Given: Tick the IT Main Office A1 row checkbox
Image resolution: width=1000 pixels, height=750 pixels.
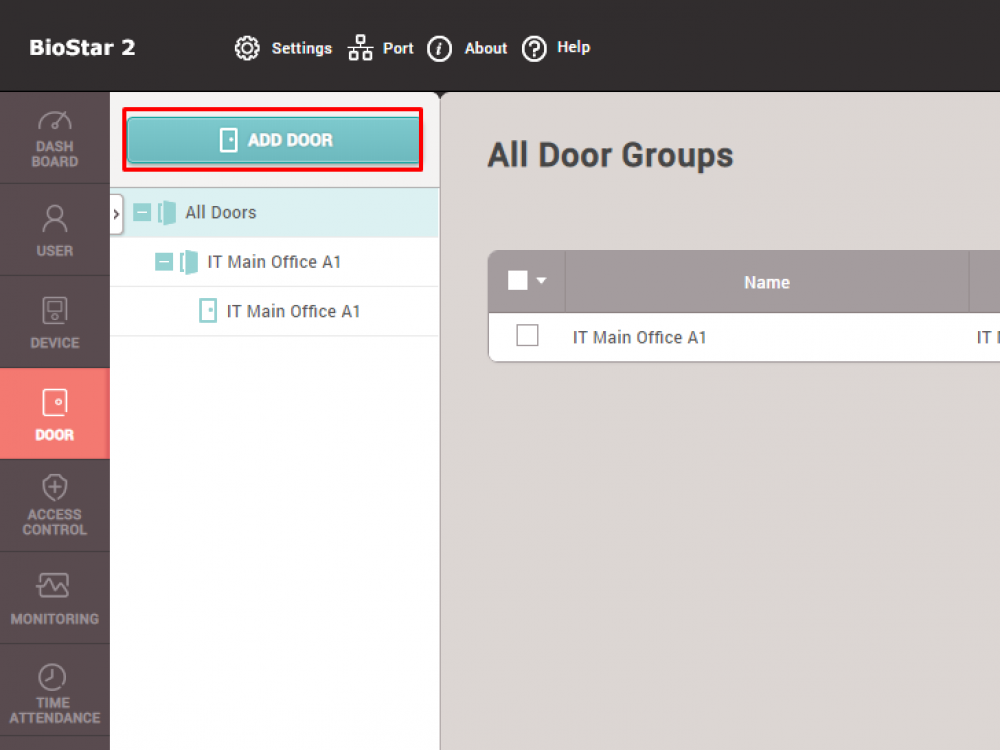Looking at the screenshot, I should pos(527,336).
